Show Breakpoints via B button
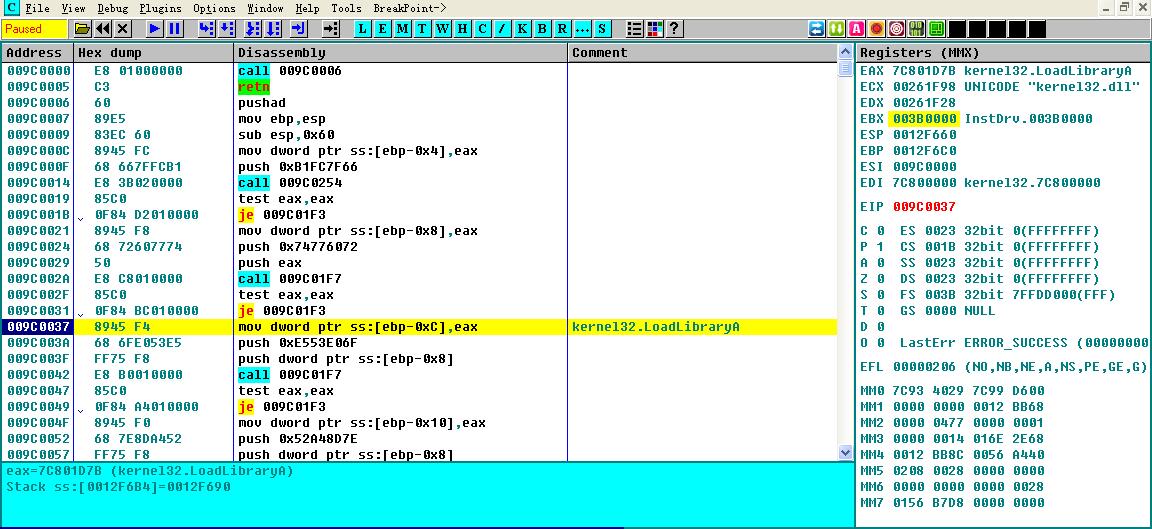The image size is (1152, 529). point(541,29)
